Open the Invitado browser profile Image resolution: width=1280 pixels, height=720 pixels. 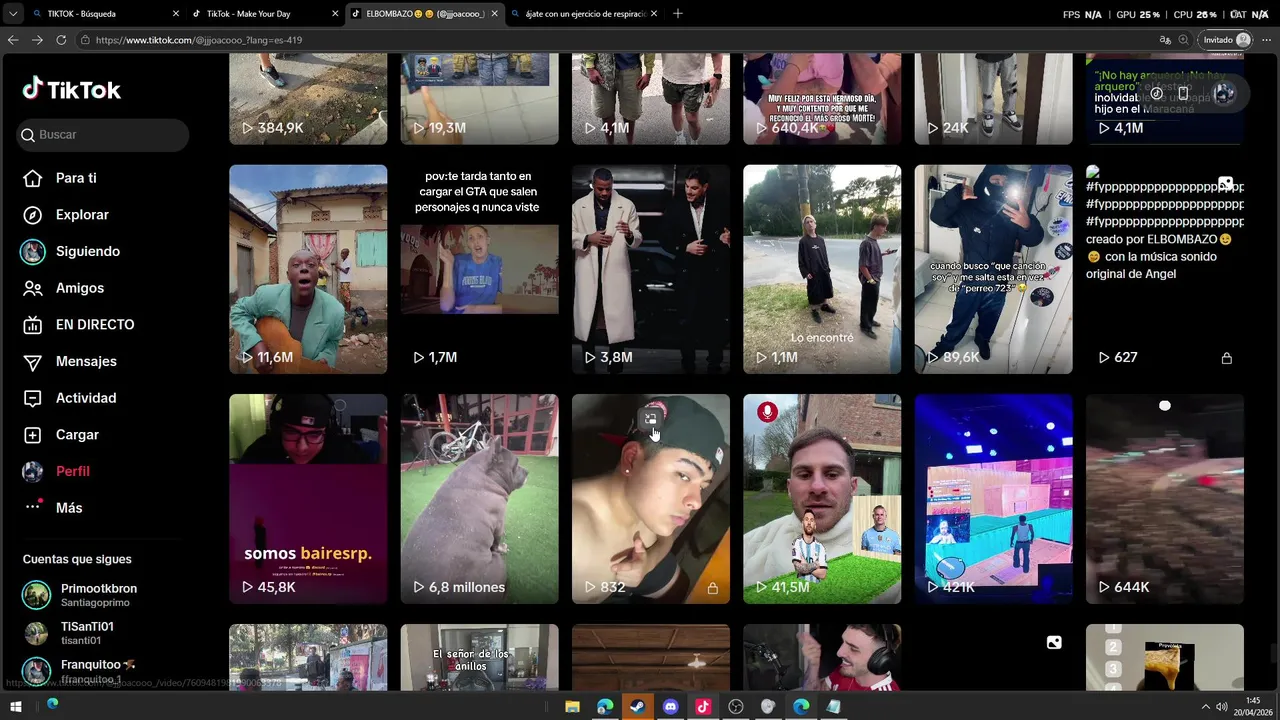point(1226,40)
